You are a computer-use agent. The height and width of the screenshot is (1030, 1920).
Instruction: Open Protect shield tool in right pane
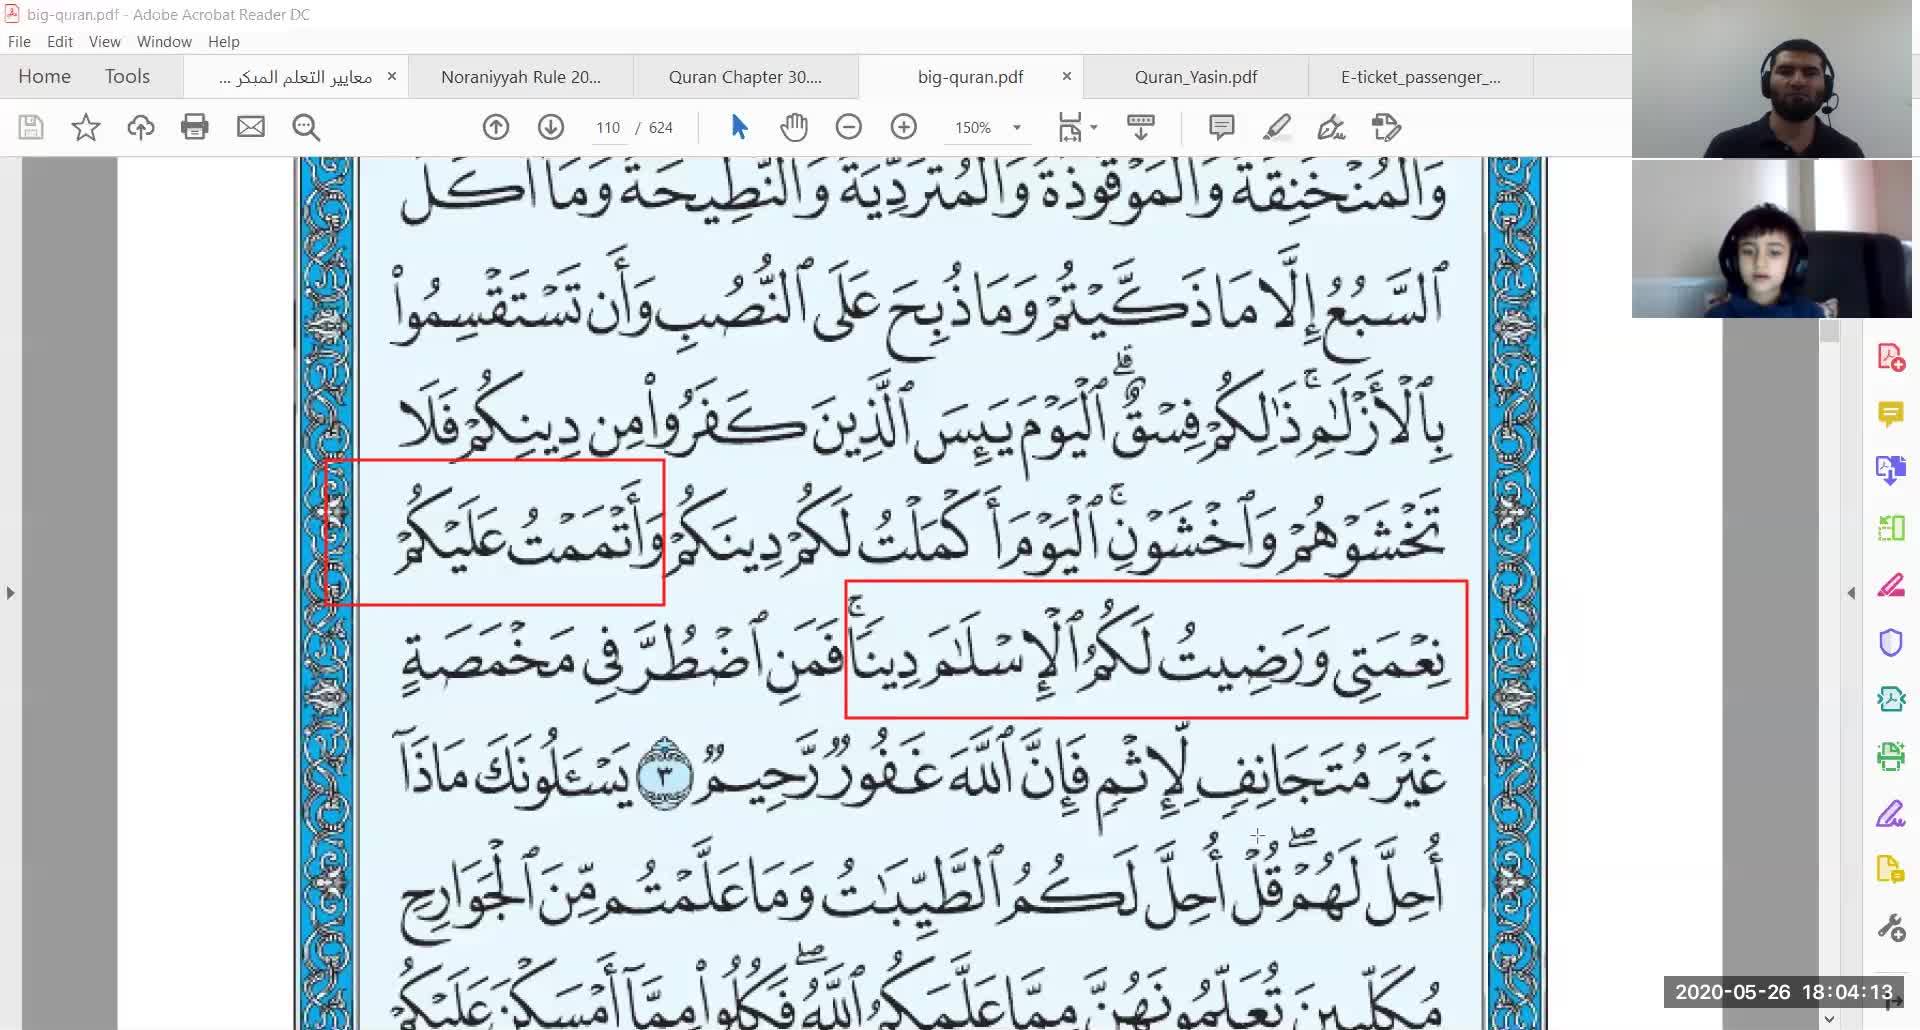tap(1890, 642)
